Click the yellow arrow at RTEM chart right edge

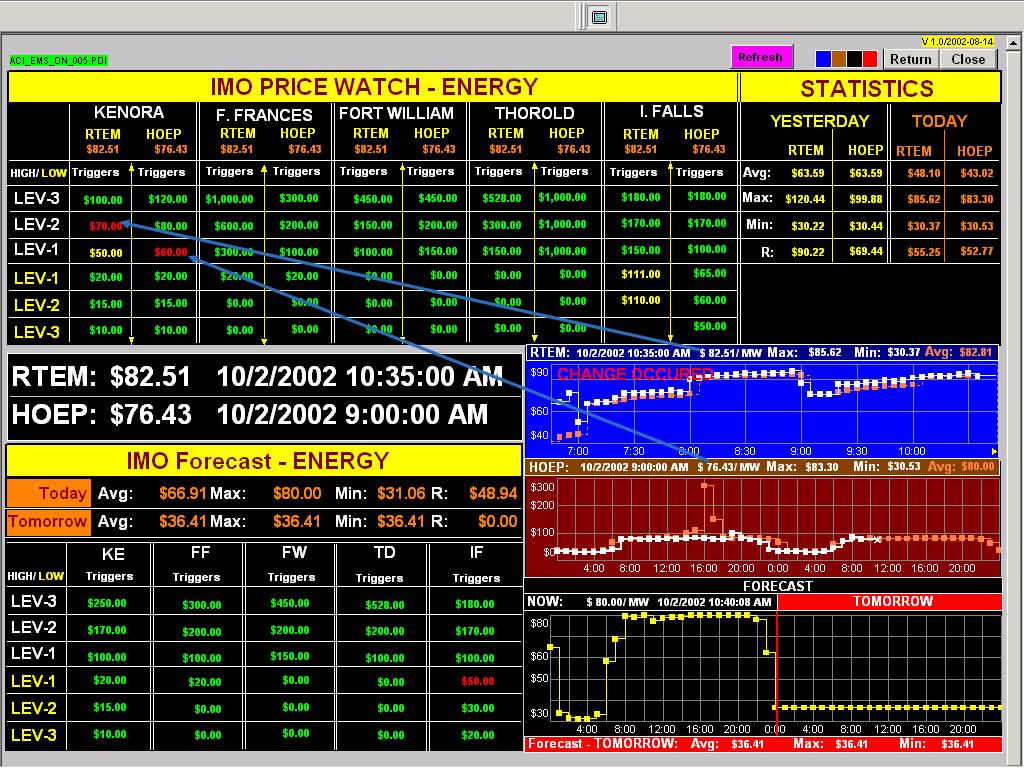pyautogui.click(x=994, y=452)
